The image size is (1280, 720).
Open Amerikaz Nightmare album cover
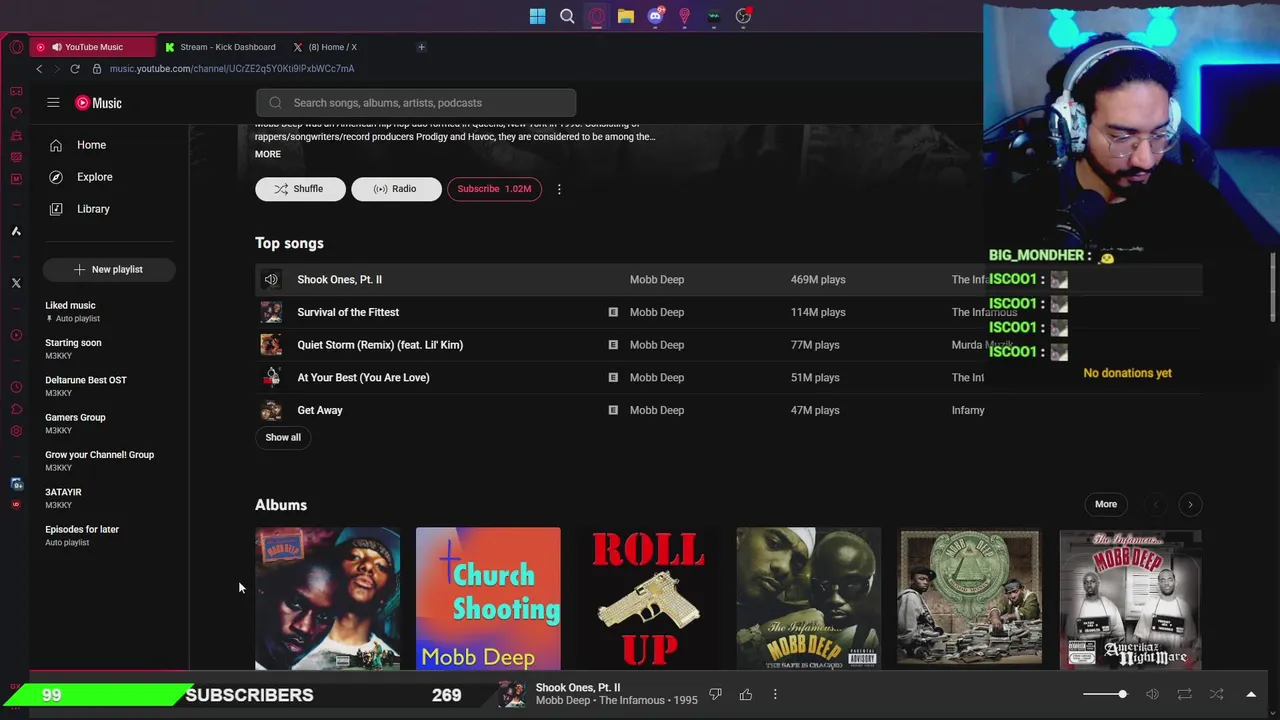pos(1130,598)
